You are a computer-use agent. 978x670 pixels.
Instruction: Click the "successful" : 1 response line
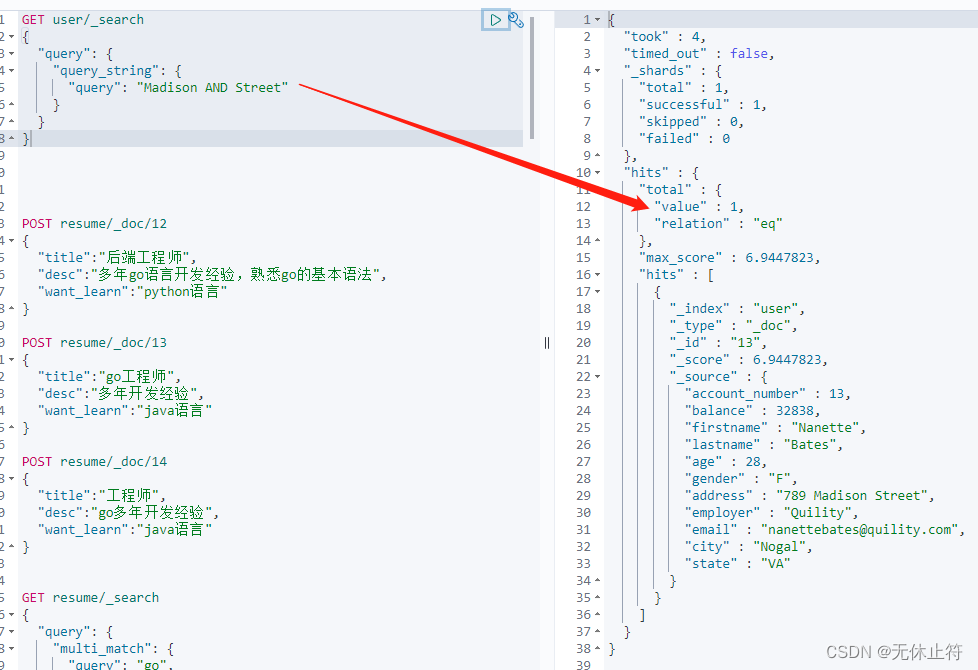coord(703,105)
